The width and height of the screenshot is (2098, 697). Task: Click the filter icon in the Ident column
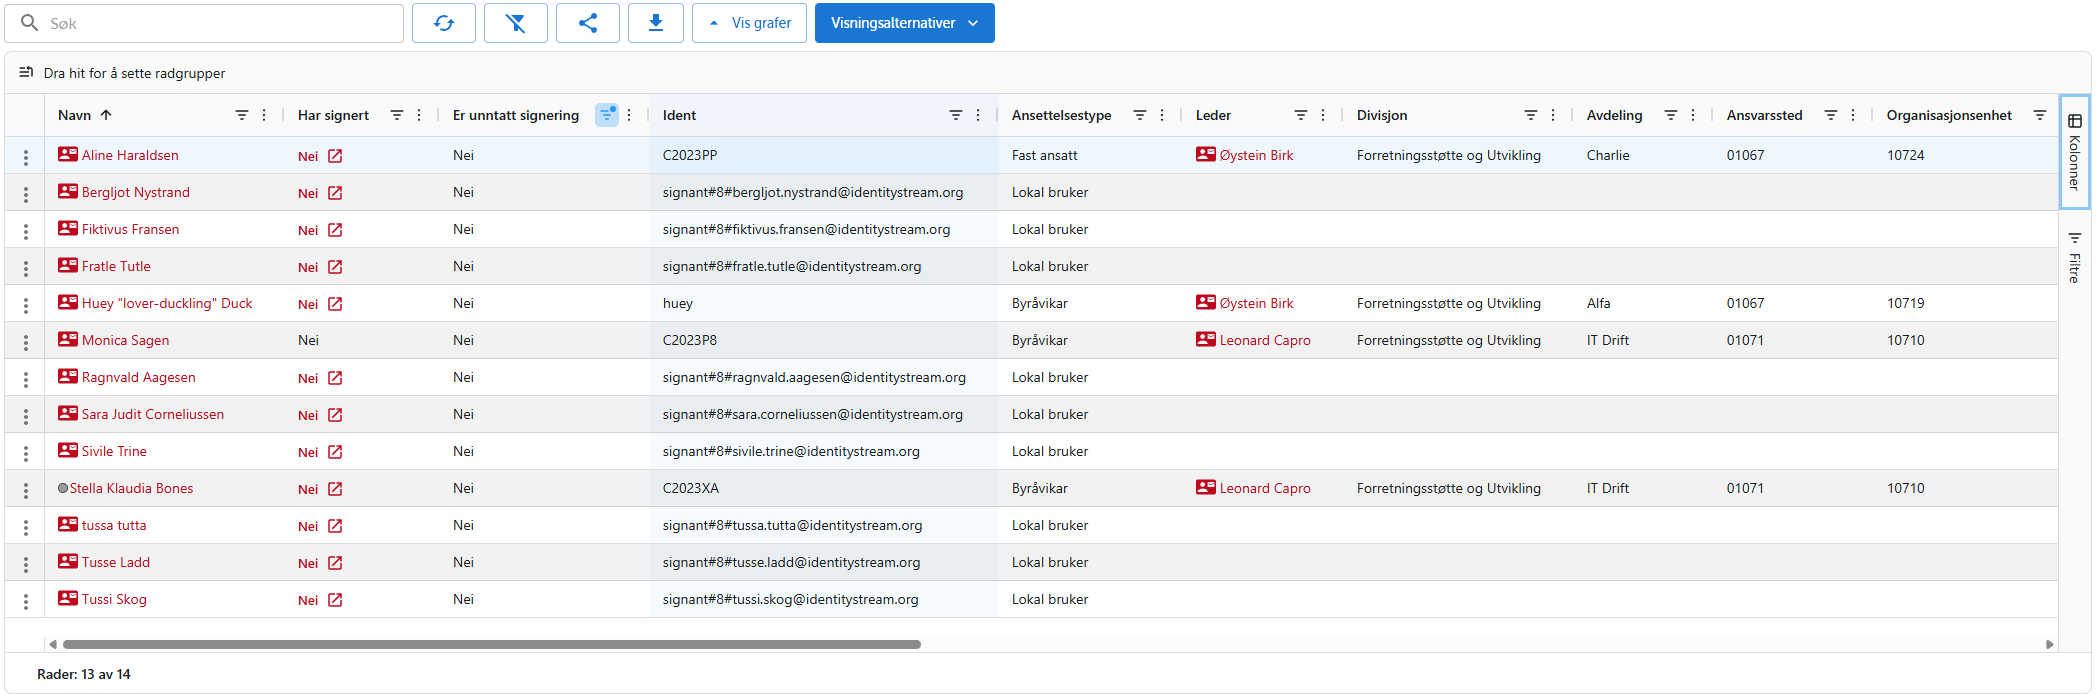pos(955,115)
